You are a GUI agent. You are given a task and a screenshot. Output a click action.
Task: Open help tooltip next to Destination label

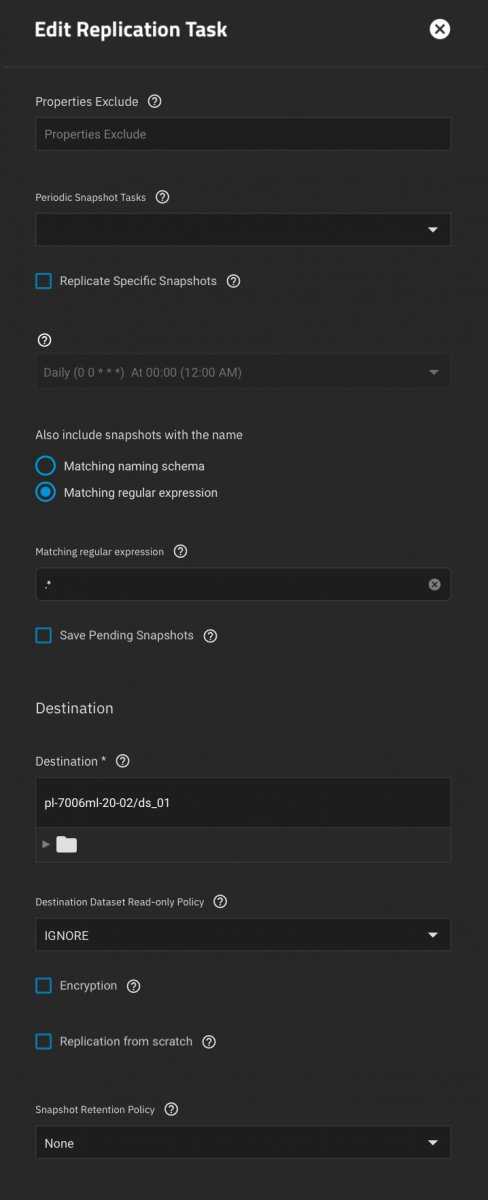123,761
